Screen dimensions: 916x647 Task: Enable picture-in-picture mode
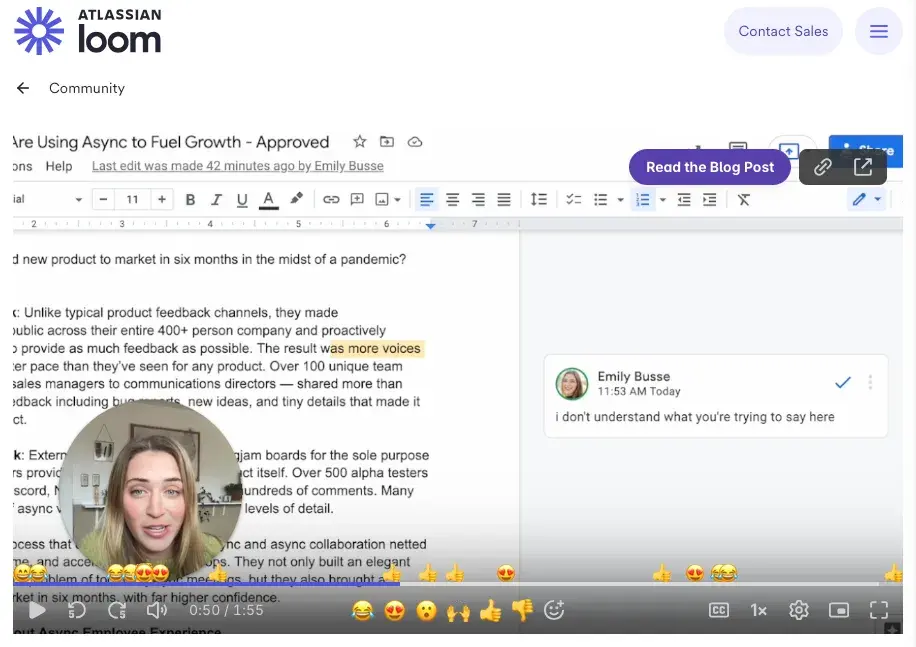click(838, 610)
